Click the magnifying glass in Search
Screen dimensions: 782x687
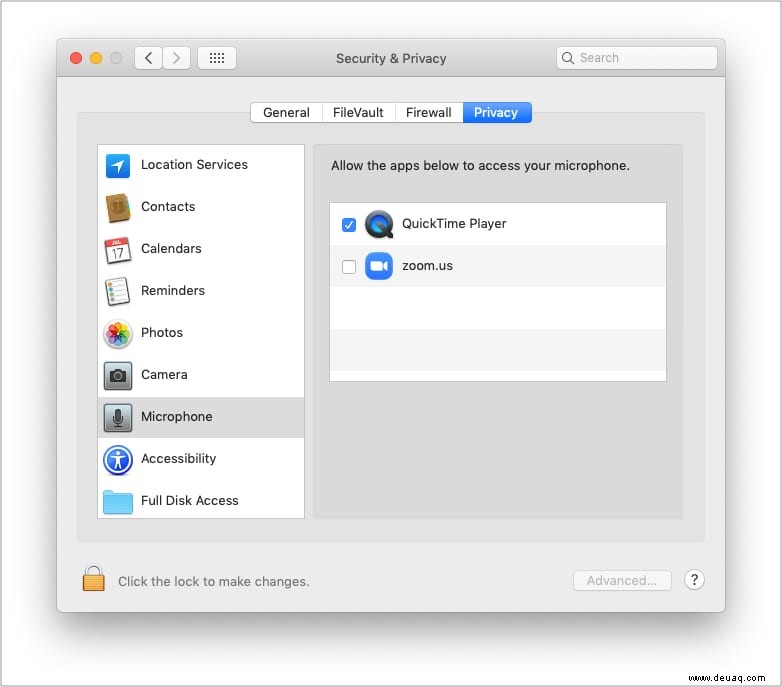click(x=568, y=58)
